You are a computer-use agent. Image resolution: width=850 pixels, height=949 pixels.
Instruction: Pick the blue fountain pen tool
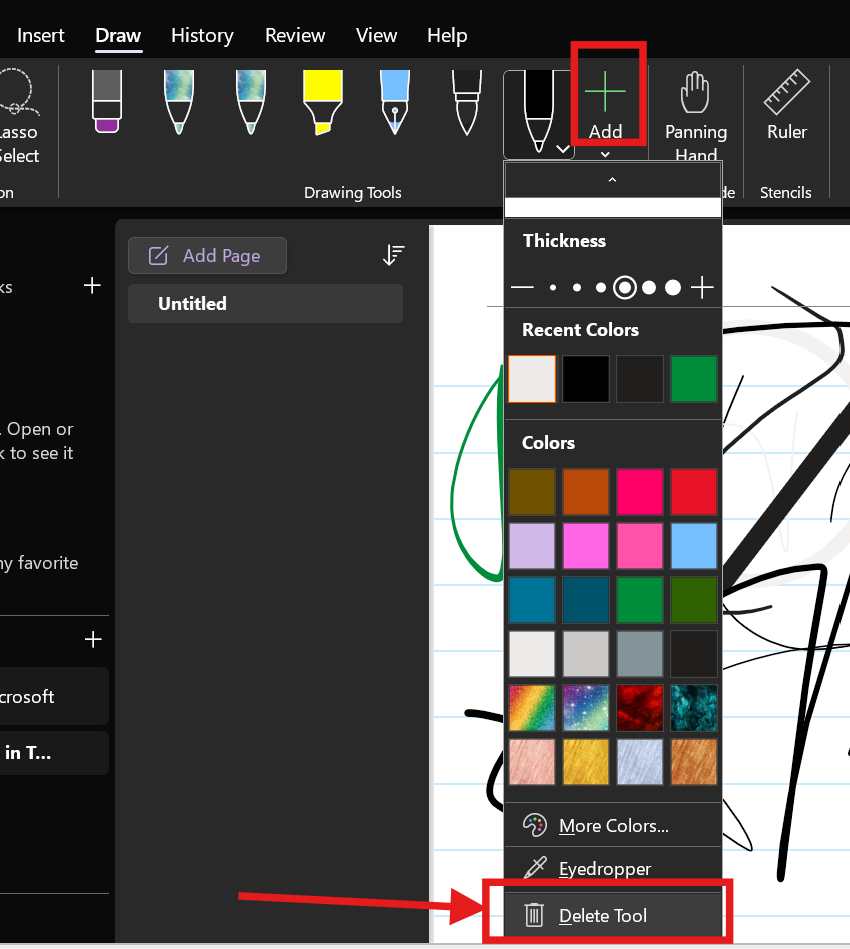click(395, 101)
